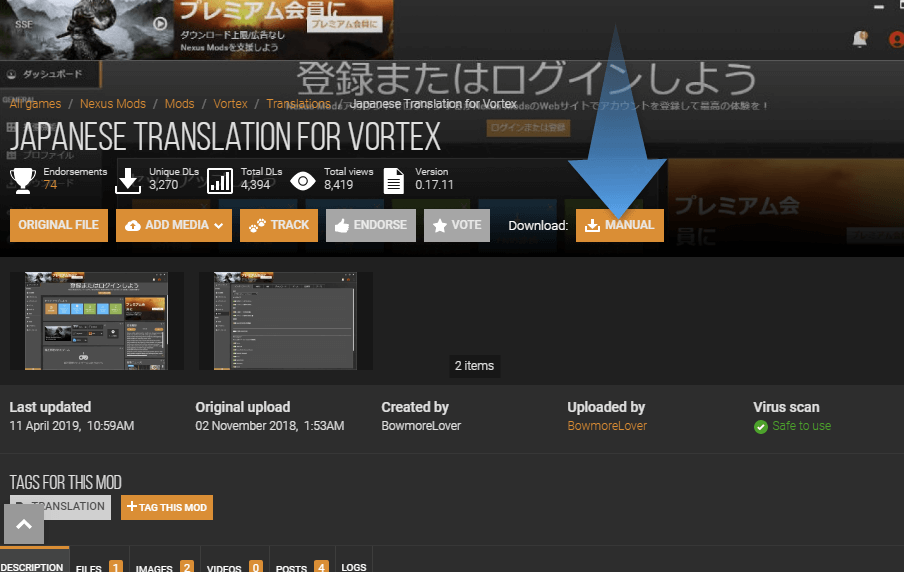The height and width of the screenshot is (572, 904).
Task: Track this mod with TRACK button
Action: pyautogui.click(x=278, y=225)
